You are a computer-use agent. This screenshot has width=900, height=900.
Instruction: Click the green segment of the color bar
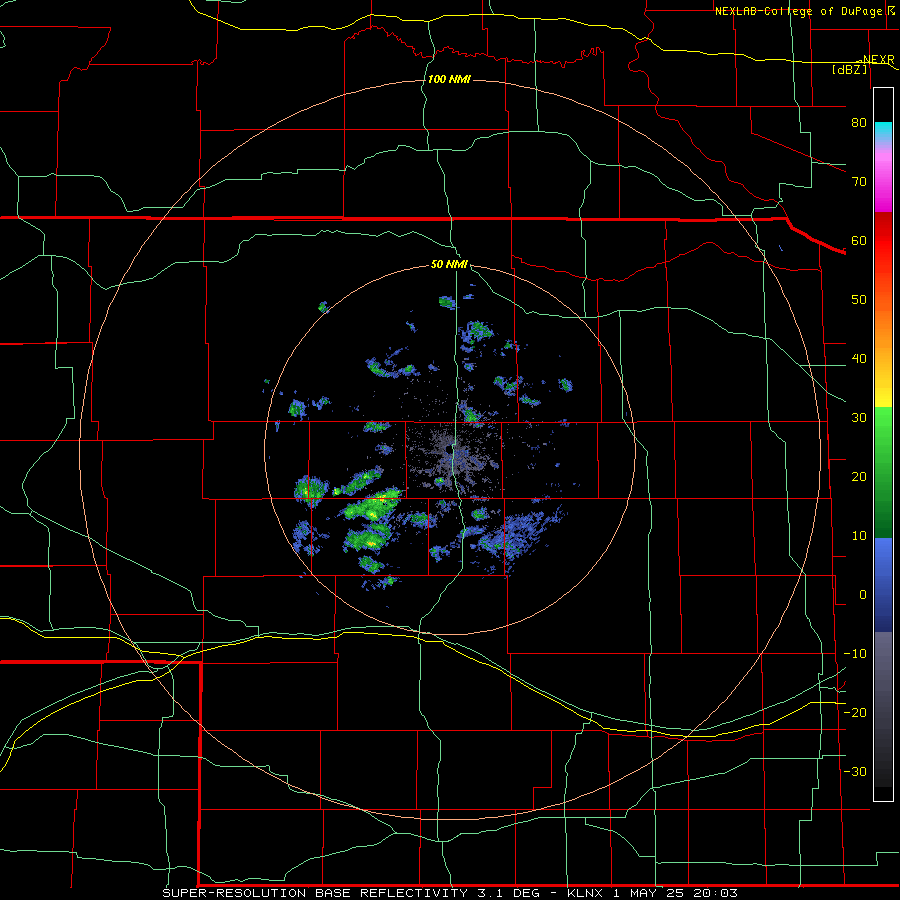click(x=883, y=472)
